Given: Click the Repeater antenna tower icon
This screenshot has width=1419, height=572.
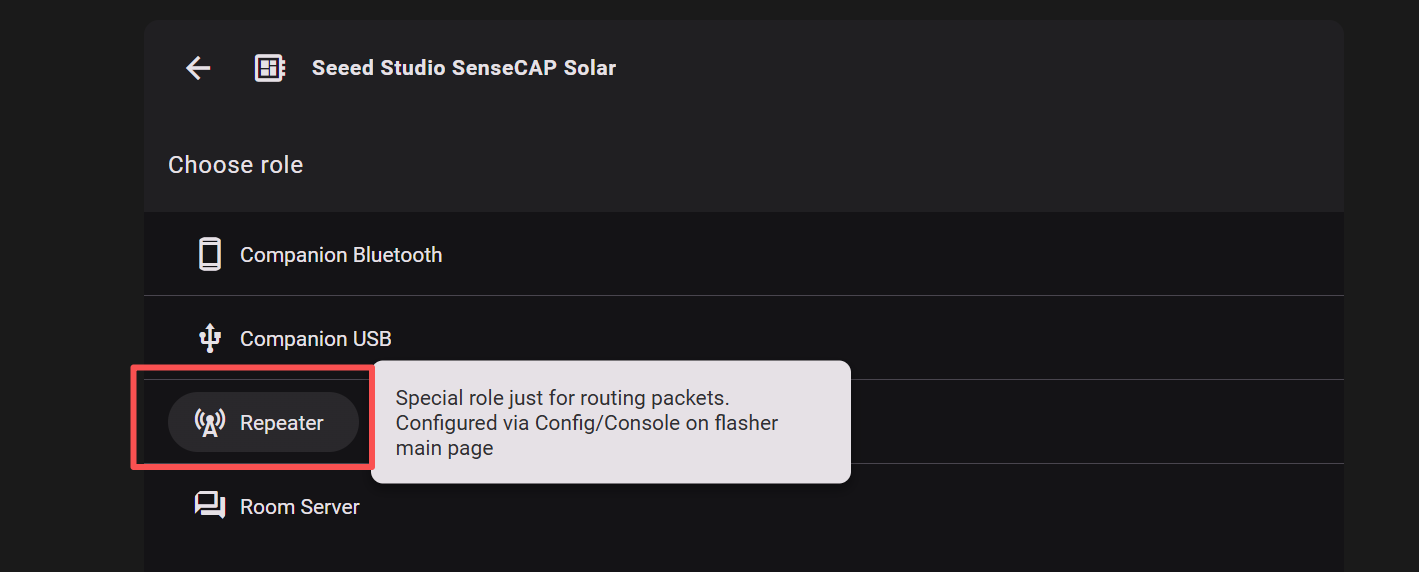Looking at the screenshot, I should click(x=209, y=423).
